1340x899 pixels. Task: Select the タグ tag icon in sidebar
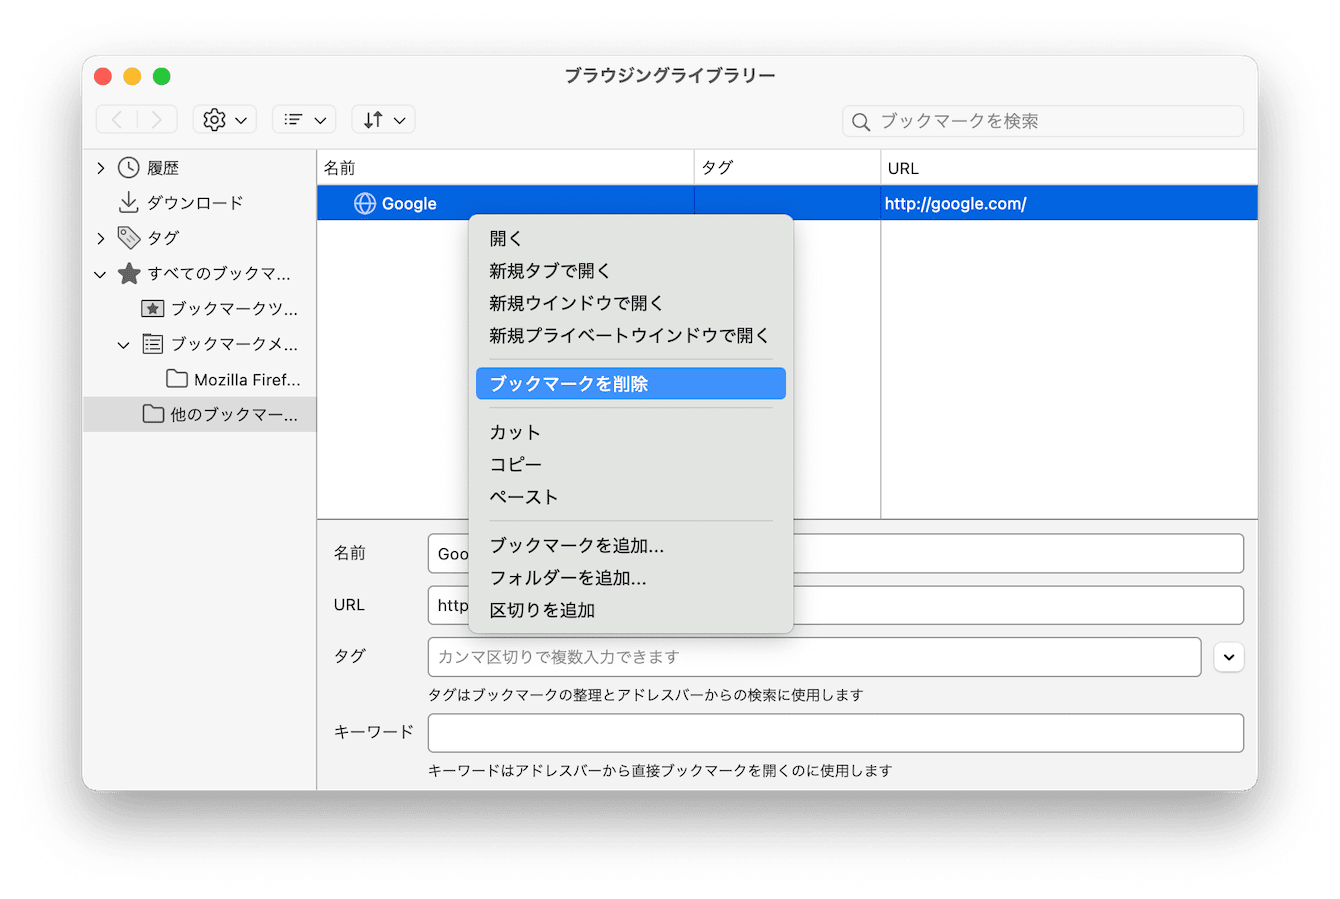(128, 238)
